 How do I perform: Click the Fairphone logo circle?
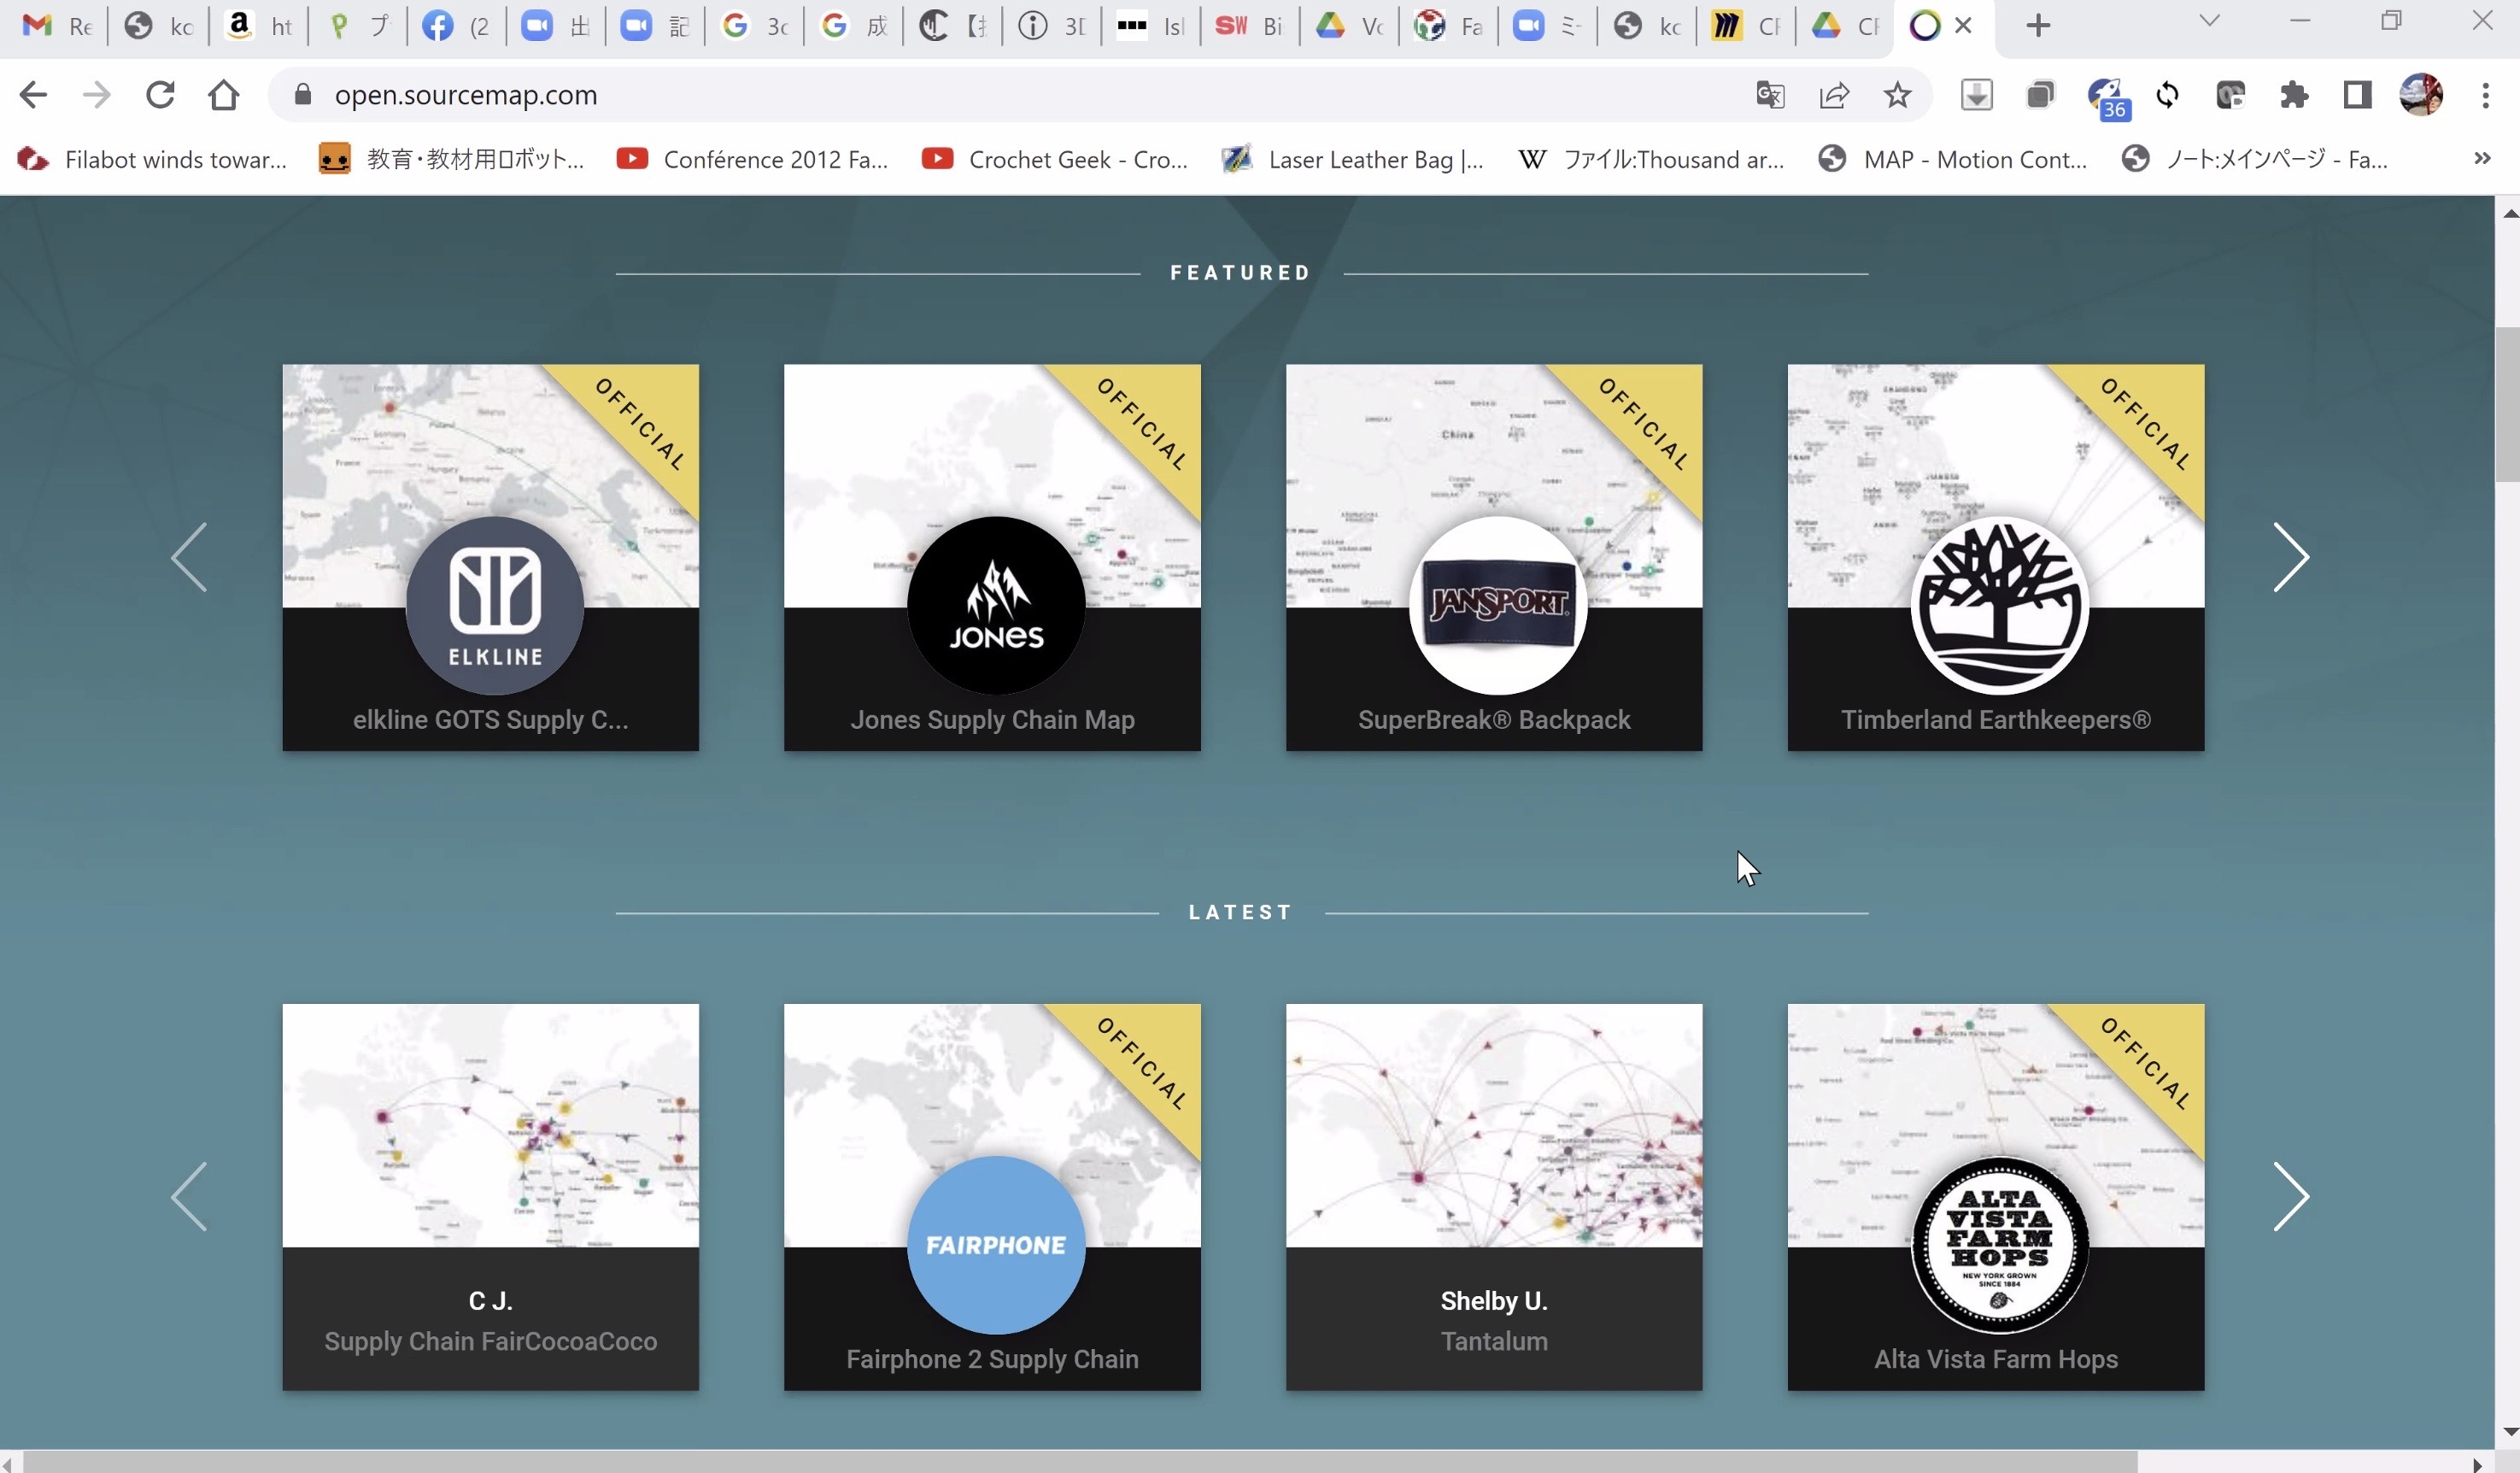coord(996,1244)
